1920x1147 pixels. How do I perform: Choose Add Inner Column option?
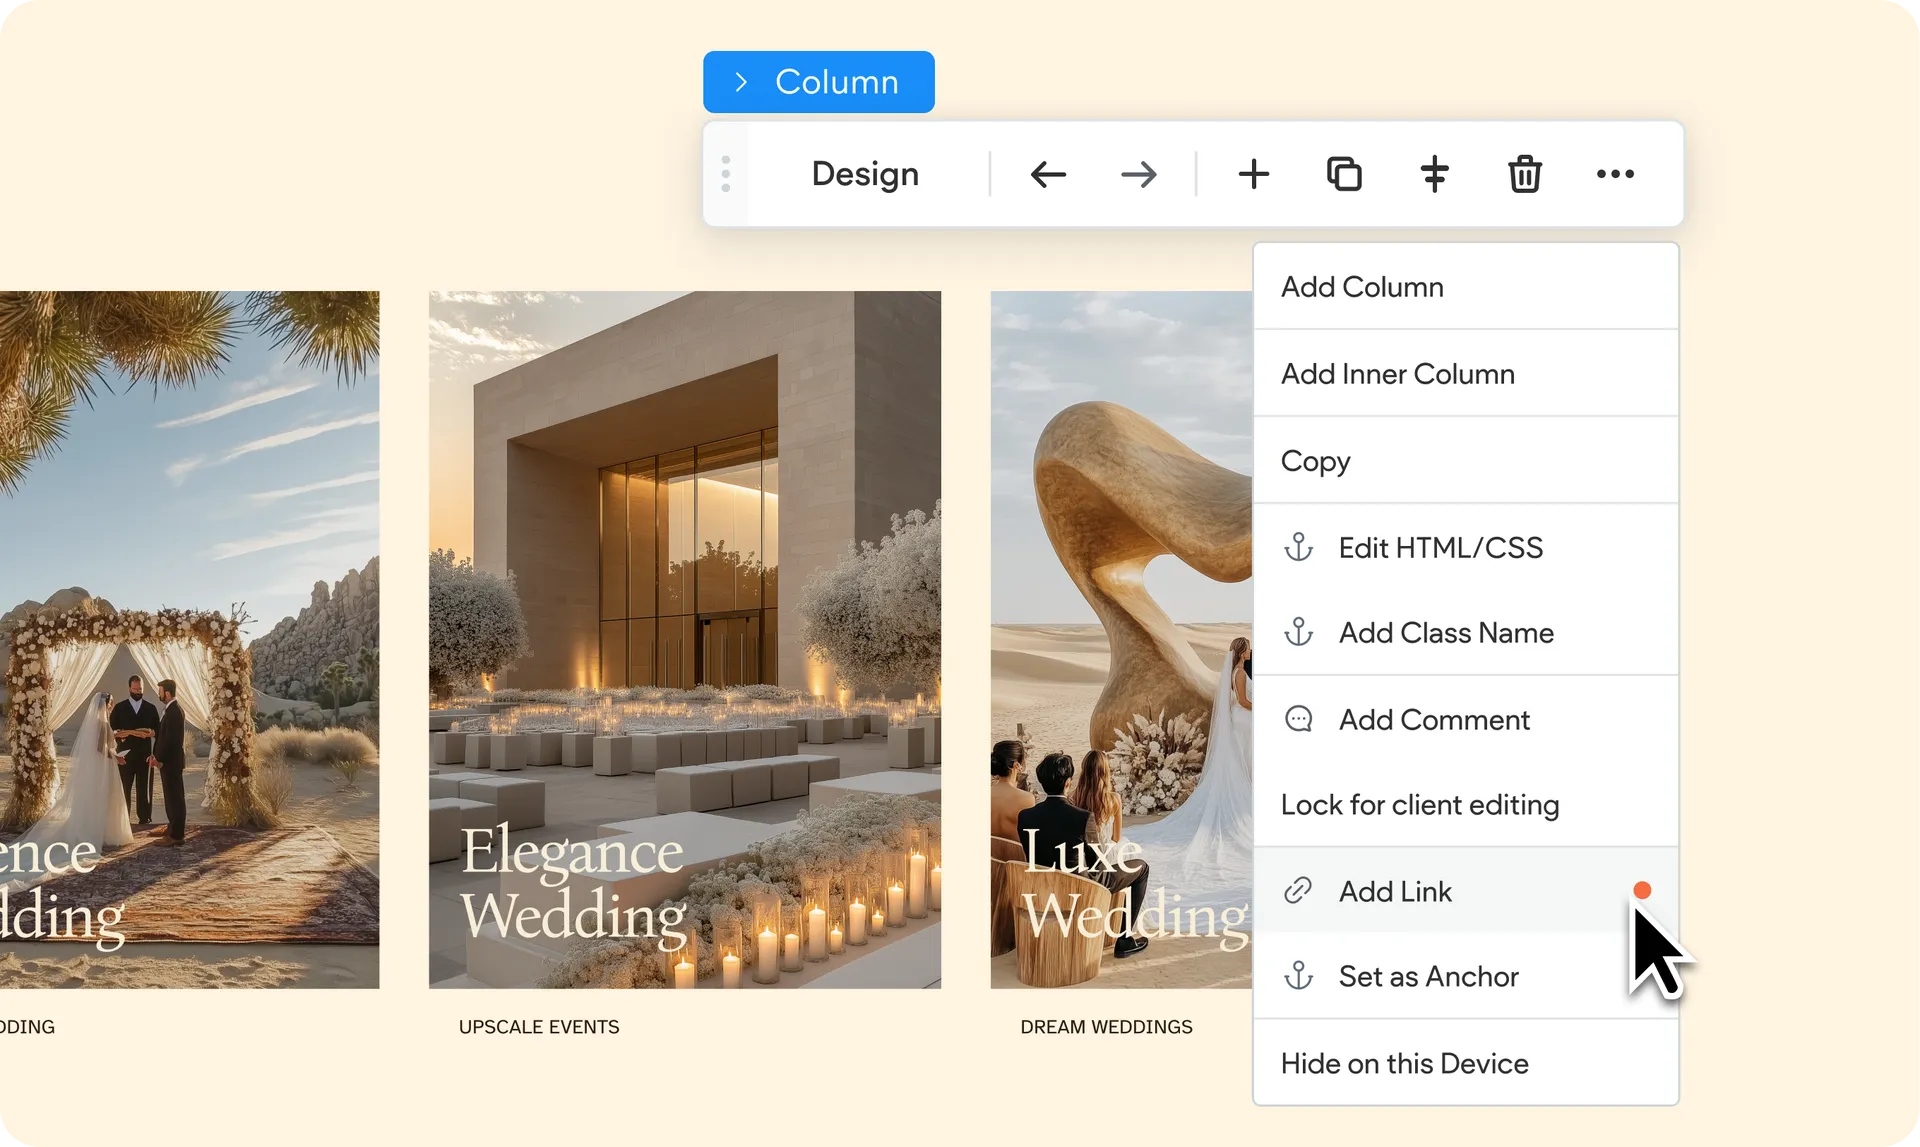click(1397, 374)
